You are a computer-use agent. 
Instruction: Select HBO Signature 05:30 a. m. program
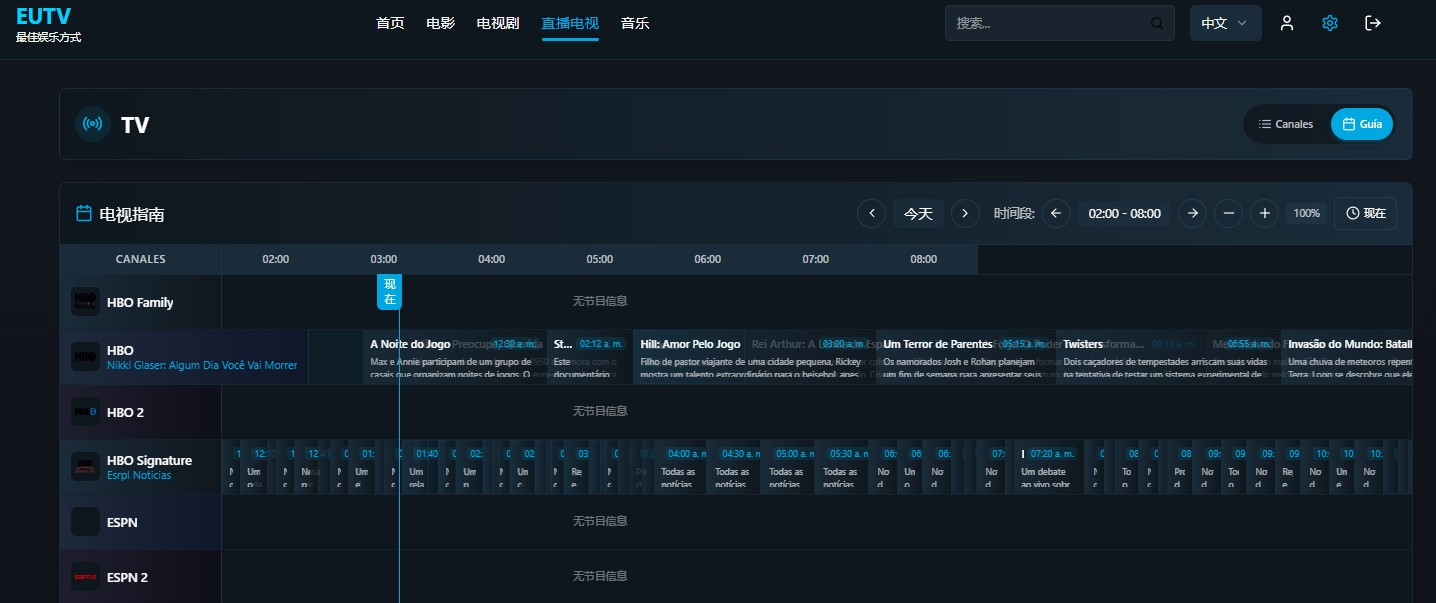[x=841, y=467]
